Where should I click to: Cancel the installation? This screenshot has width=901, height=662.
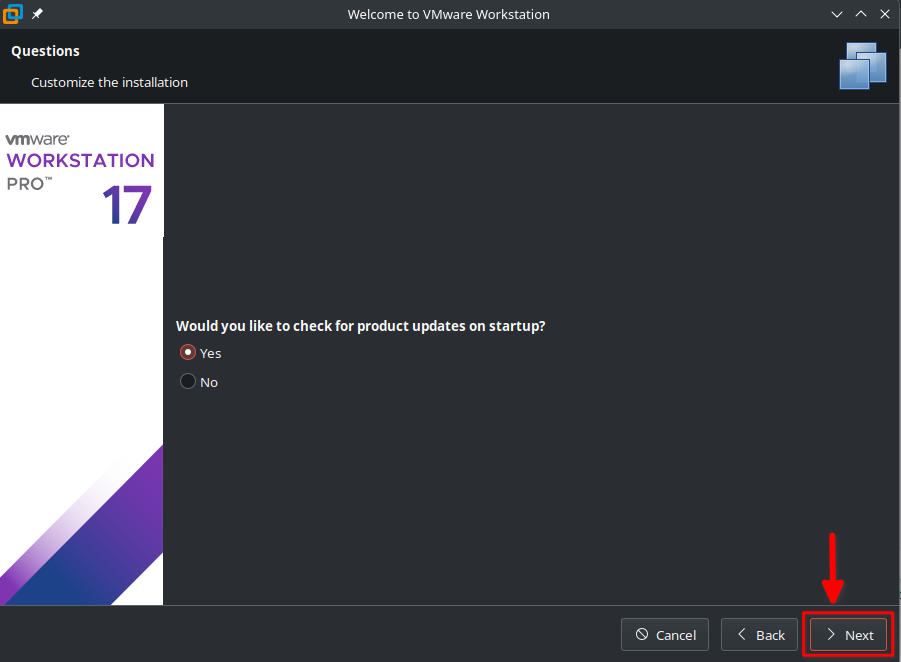tap(665, 635)
